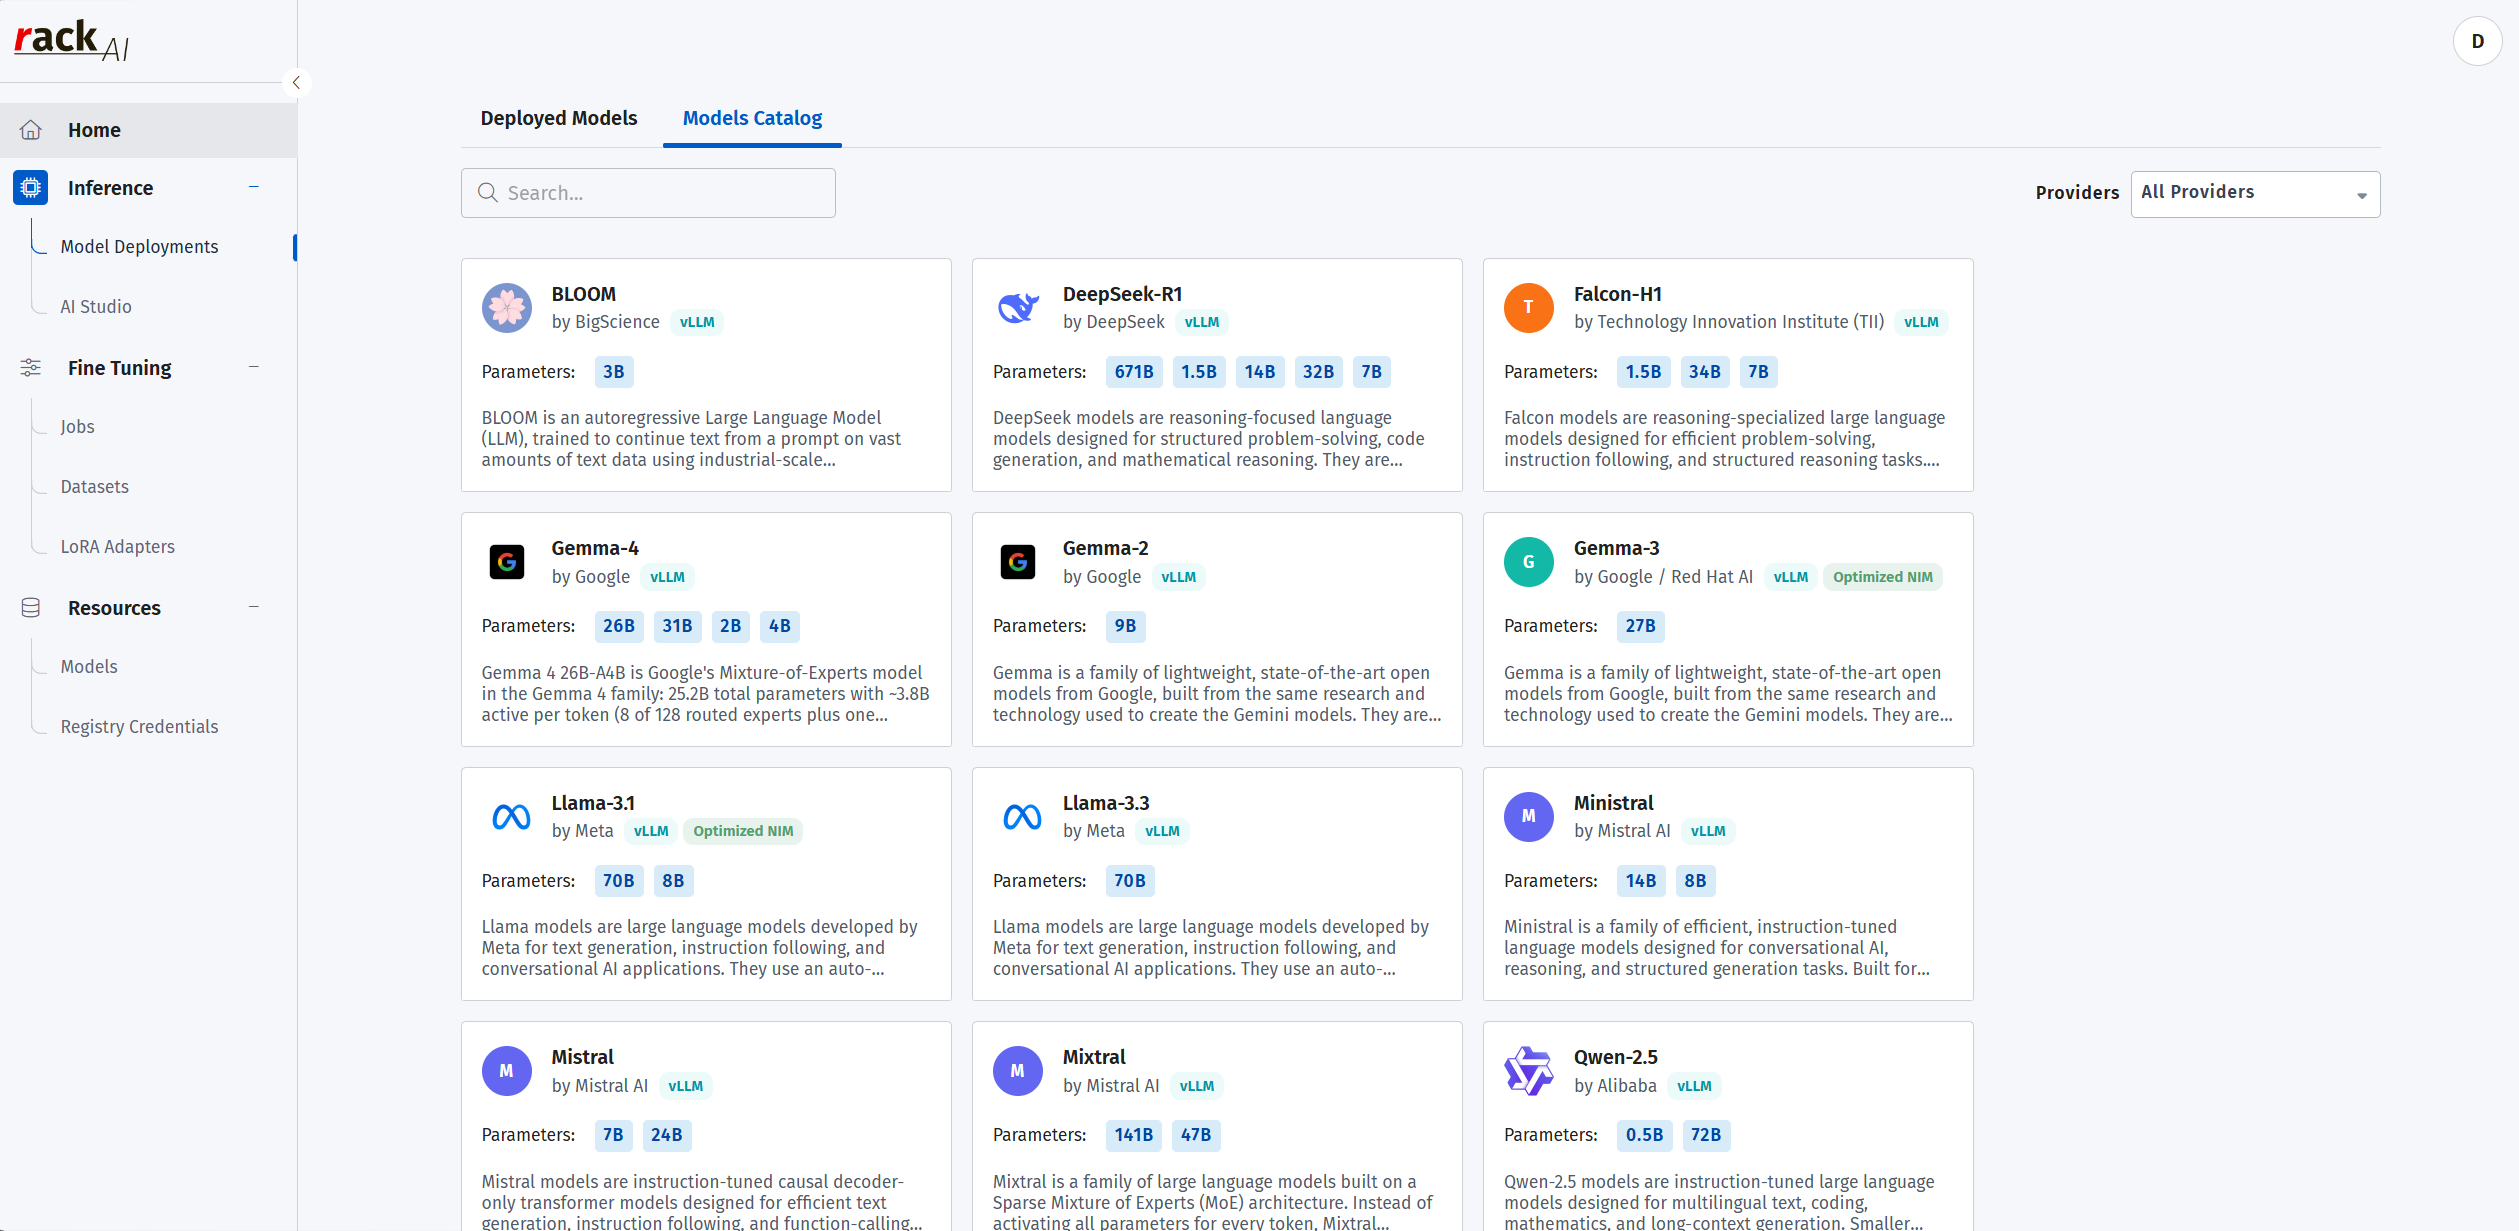Collapse the Fine Tuning section
The height and width of the screenshot is (1231, 2519).
[x=254, y=367]
